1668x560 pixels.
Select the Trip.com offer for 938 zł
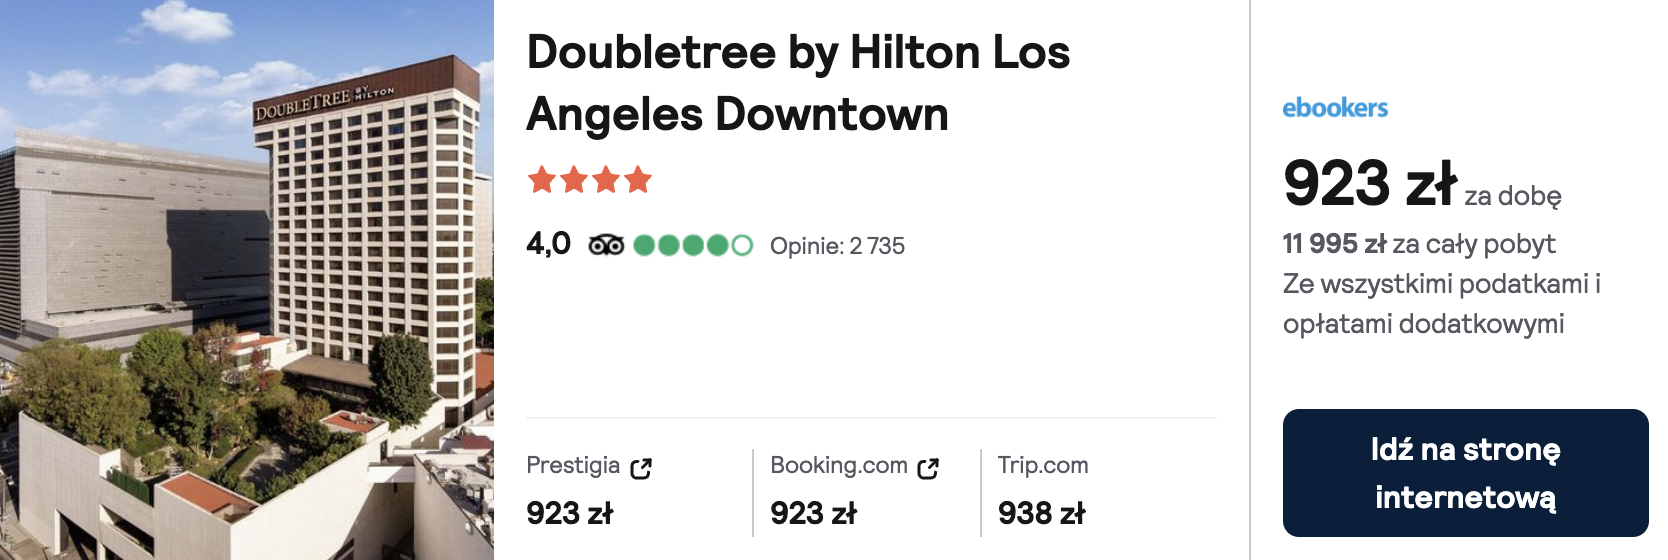(x=1043, y=491)
